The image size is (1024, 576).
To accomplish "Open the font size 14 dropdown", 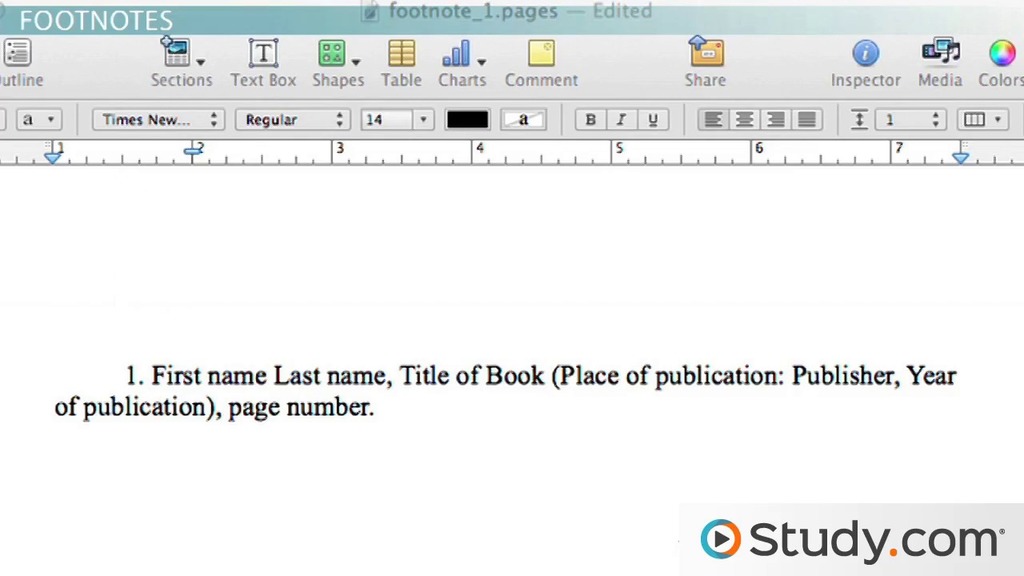I will tap(397, 120).
